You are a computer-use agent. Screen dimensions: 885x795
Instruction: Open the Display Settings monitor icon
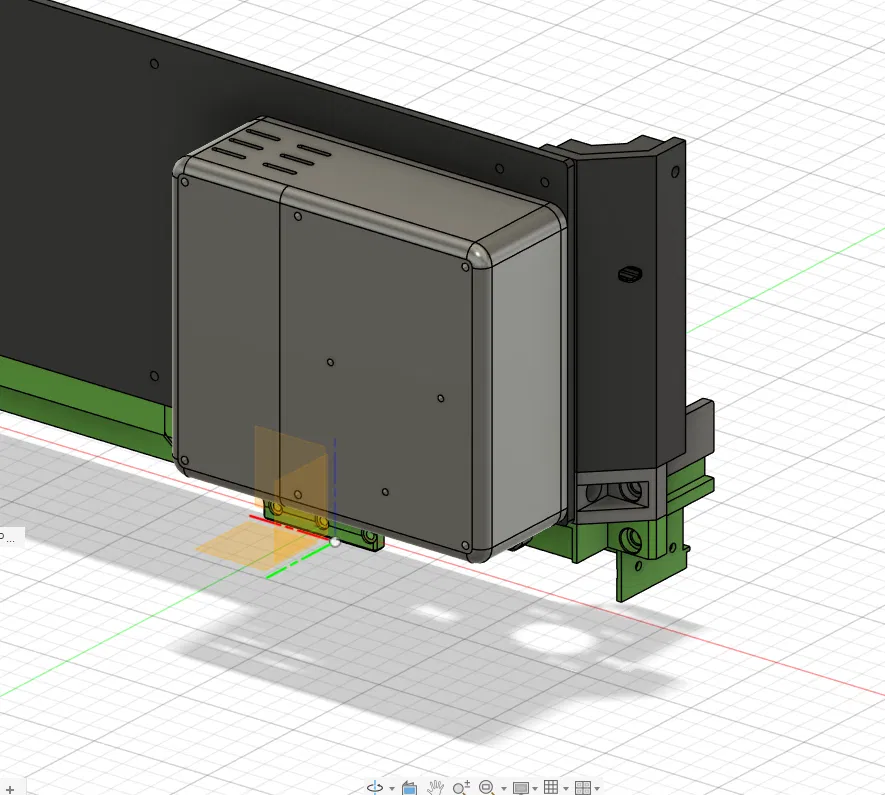521,788
